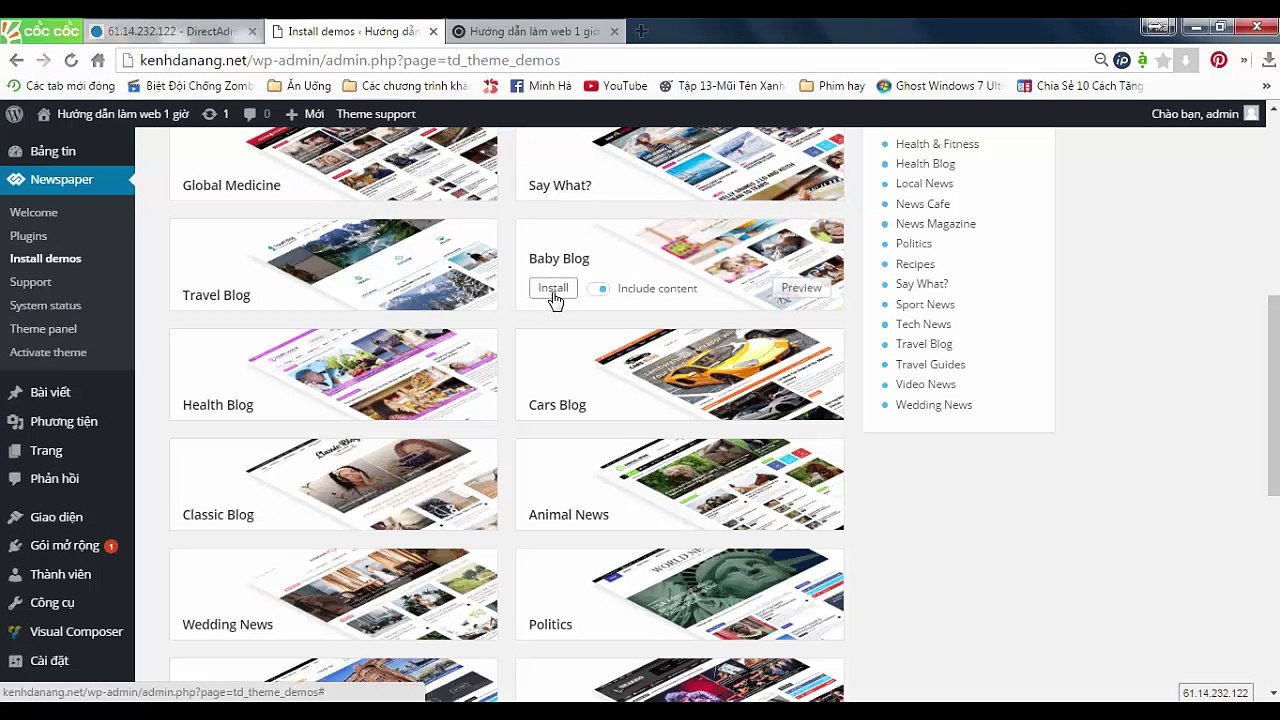Close the 'Install demos' tab

tap(433, 31)
